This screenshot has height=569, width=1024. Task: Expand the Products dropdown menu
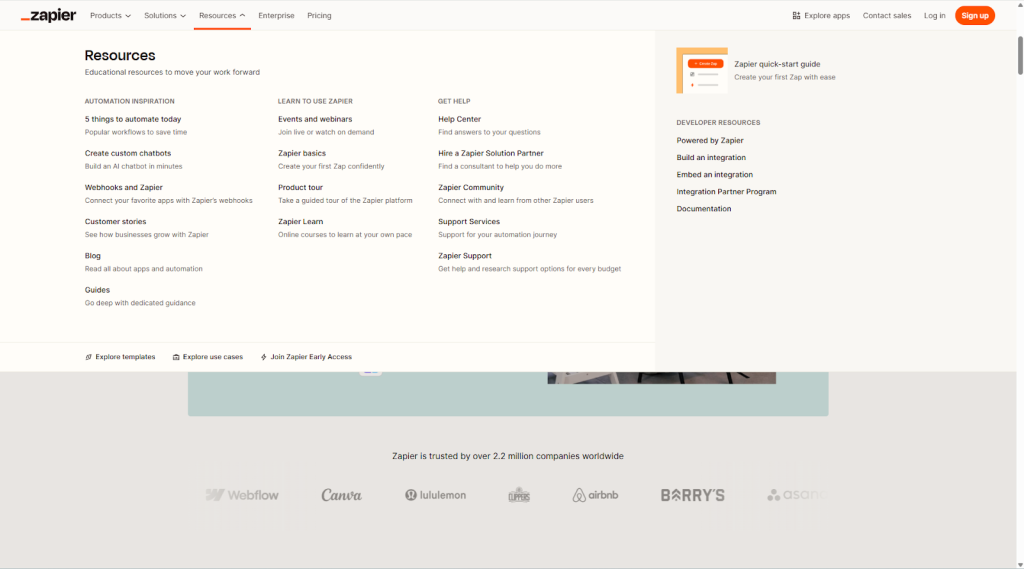click(x=110, y=16)
